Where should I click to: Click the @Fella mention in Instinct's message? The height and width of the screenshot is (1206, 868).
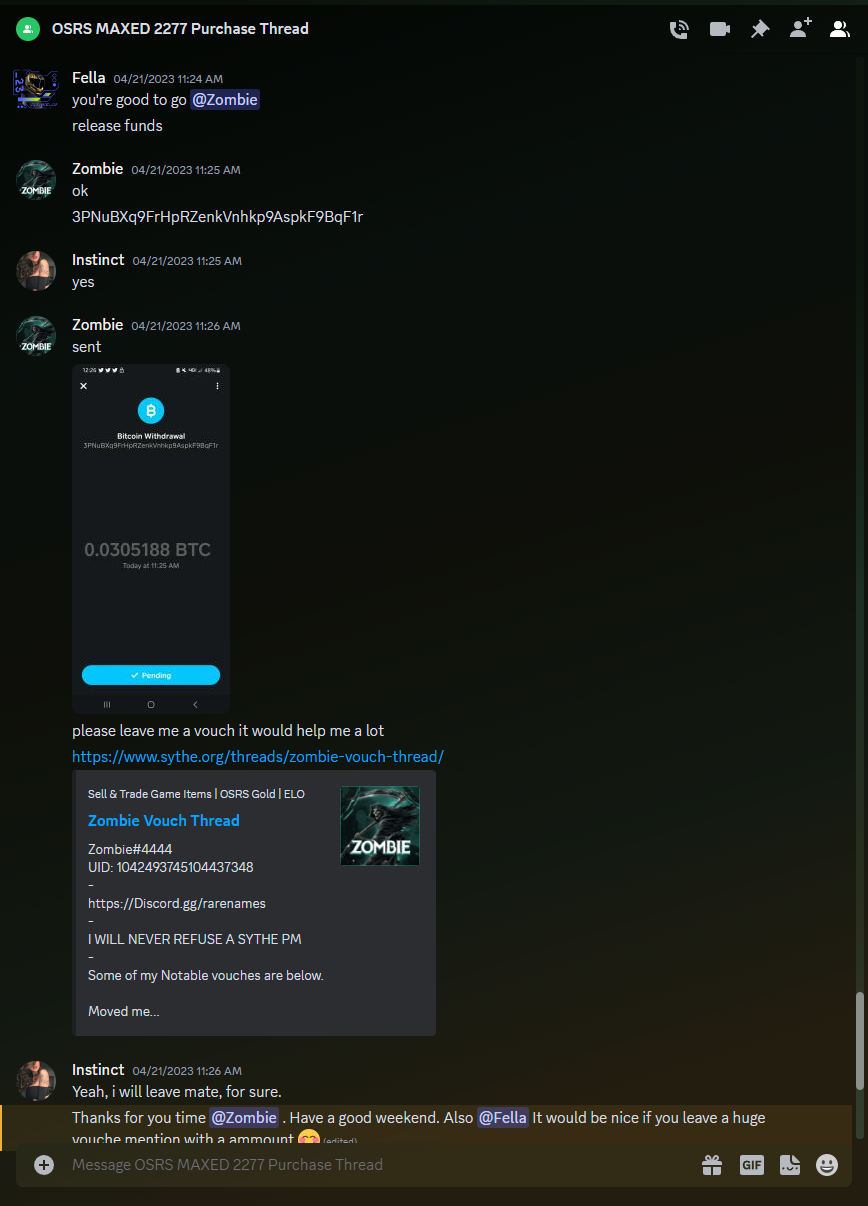503,1117
